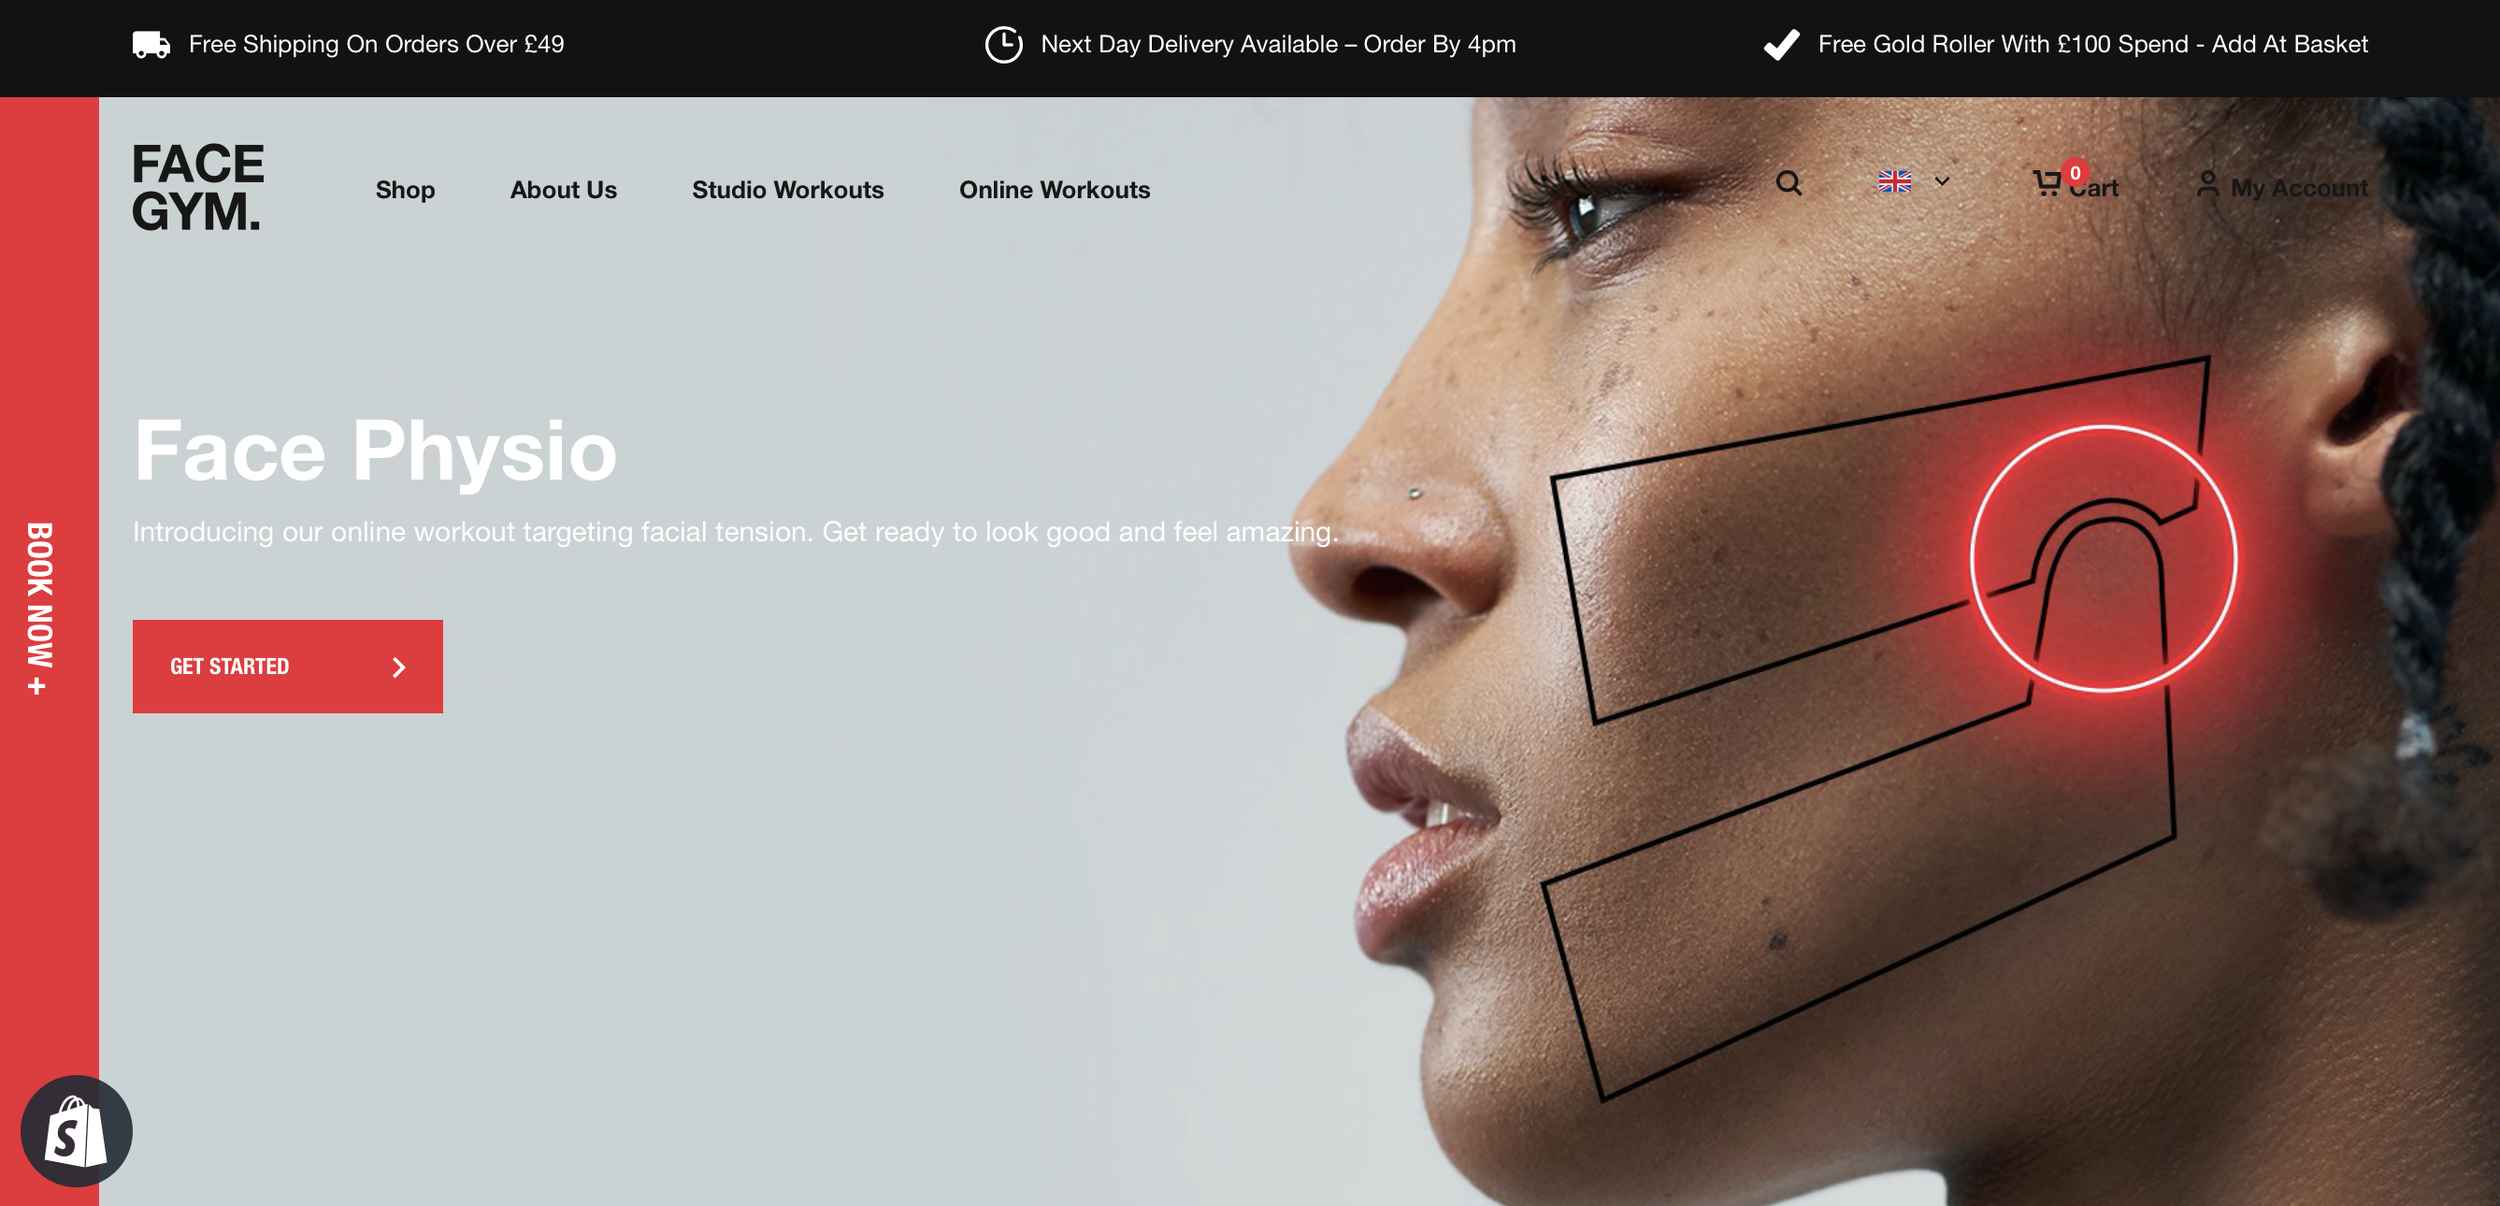The width and height of the screenshot is (2500, 1206).
Task: Open the BOOK NOW + side tab
Action: (x=38, y=608)
